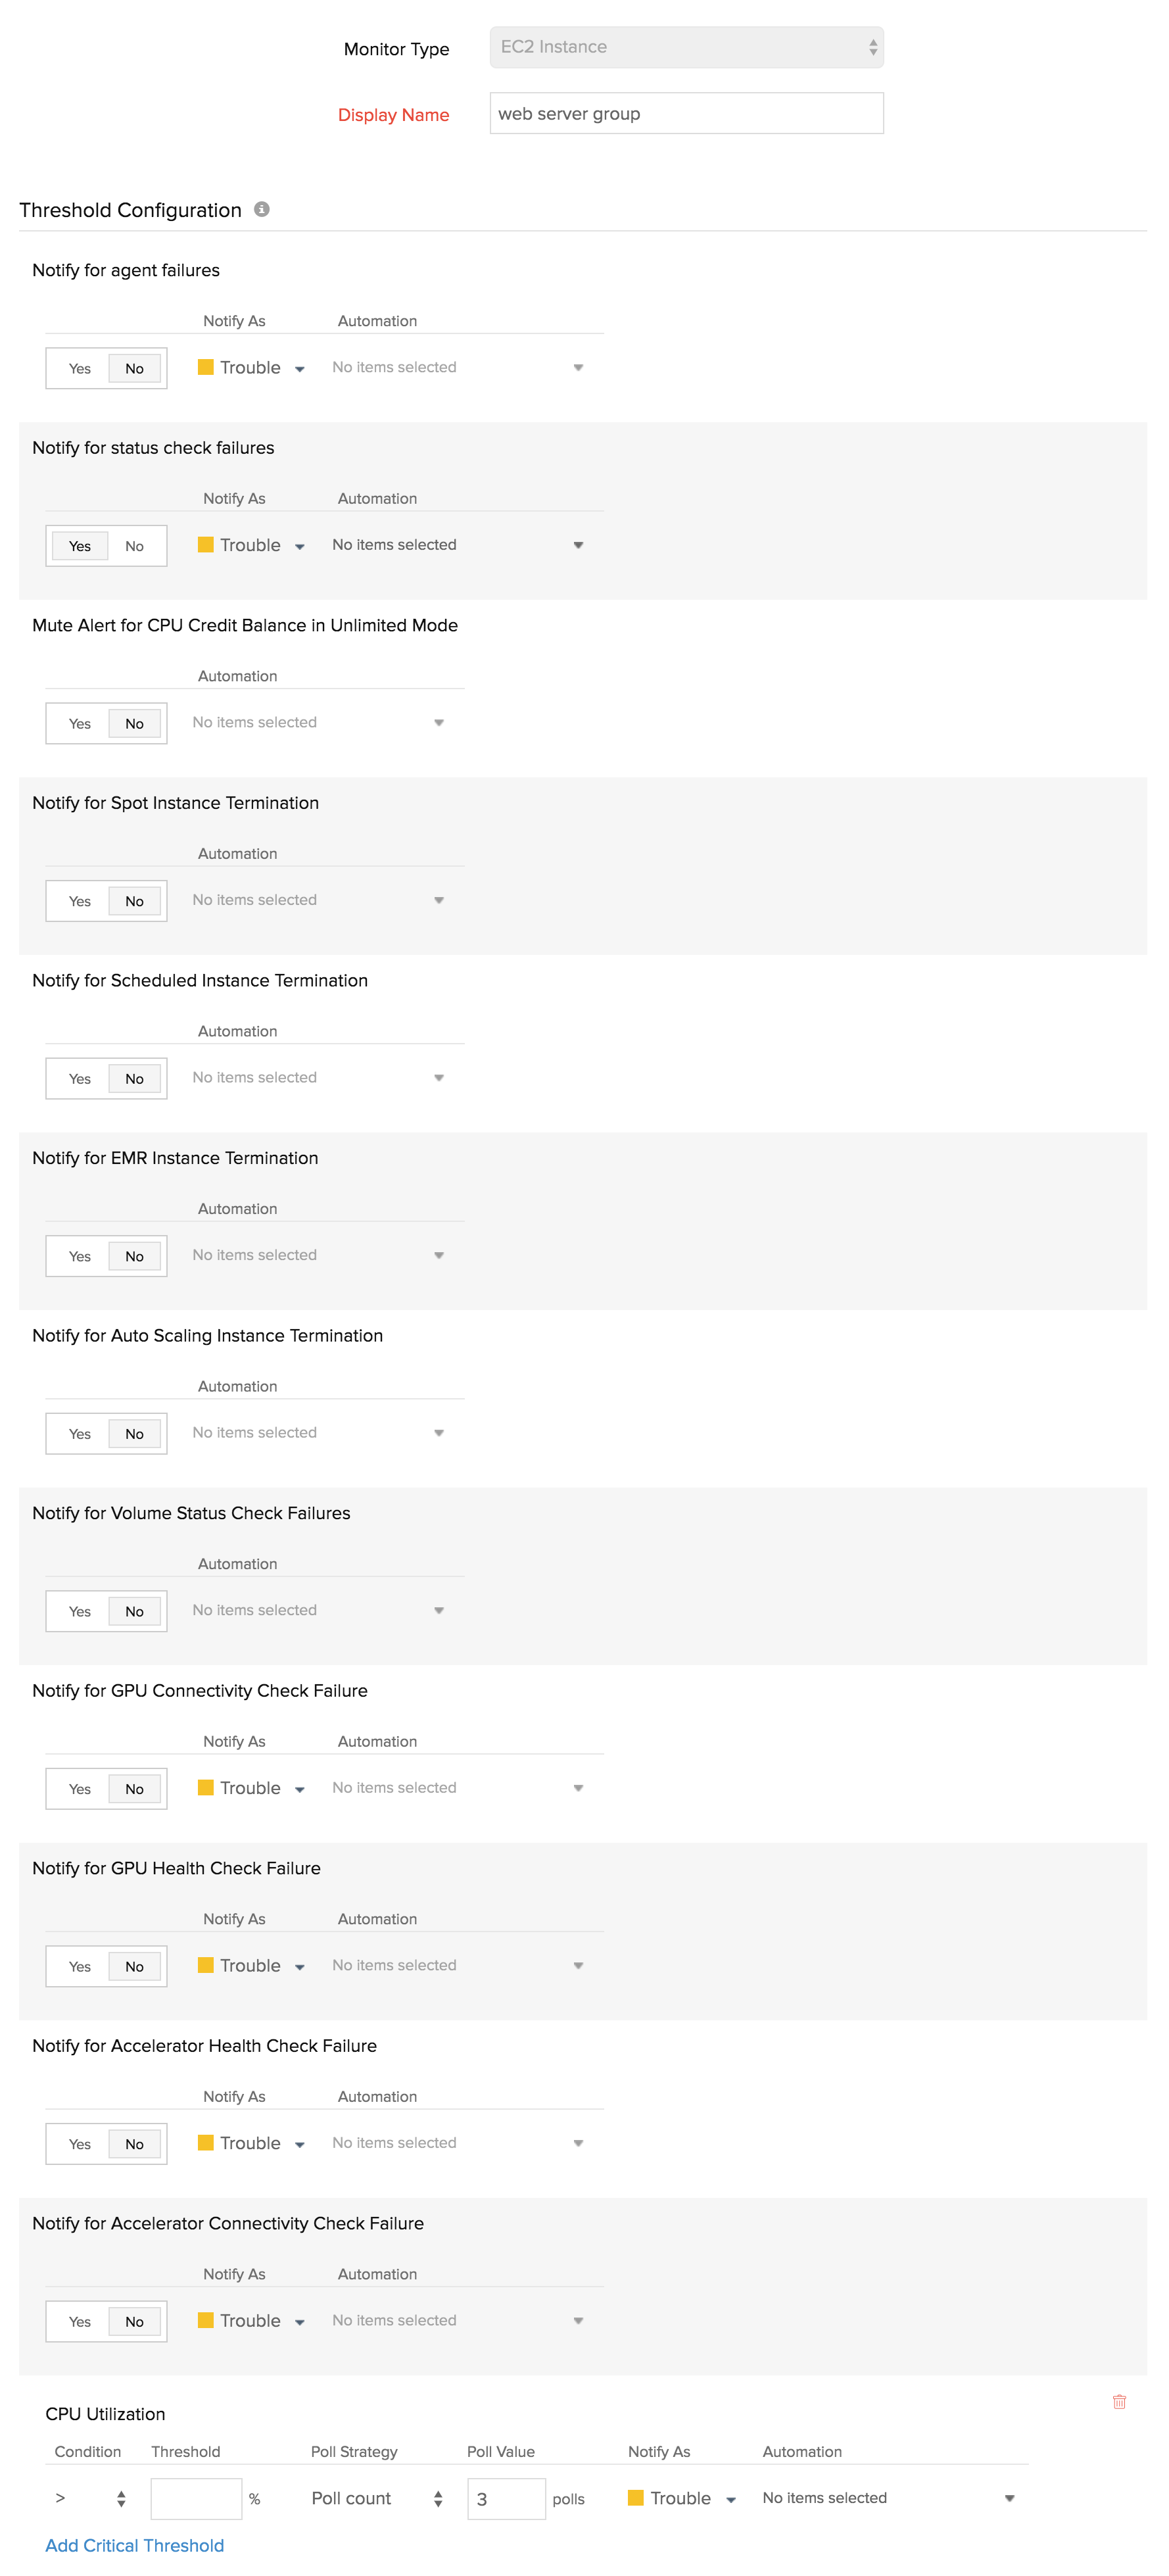Open the Monitor Type selector
Image resolution: width=1169 pixels, height=2576 pixels.
coord(685,46)
